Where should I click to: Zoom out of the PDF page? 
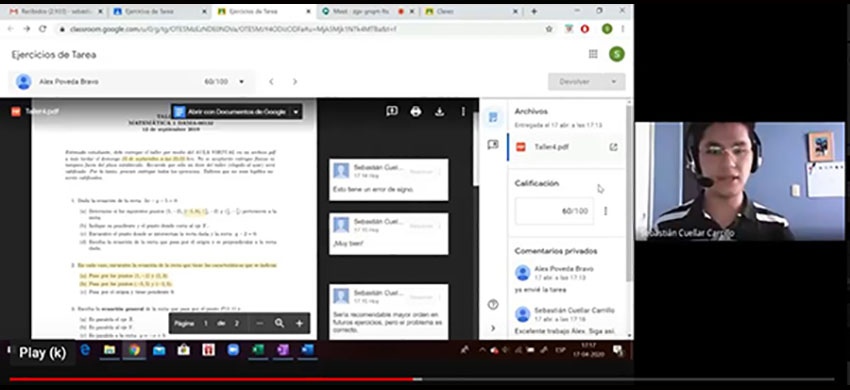[260, 323]
